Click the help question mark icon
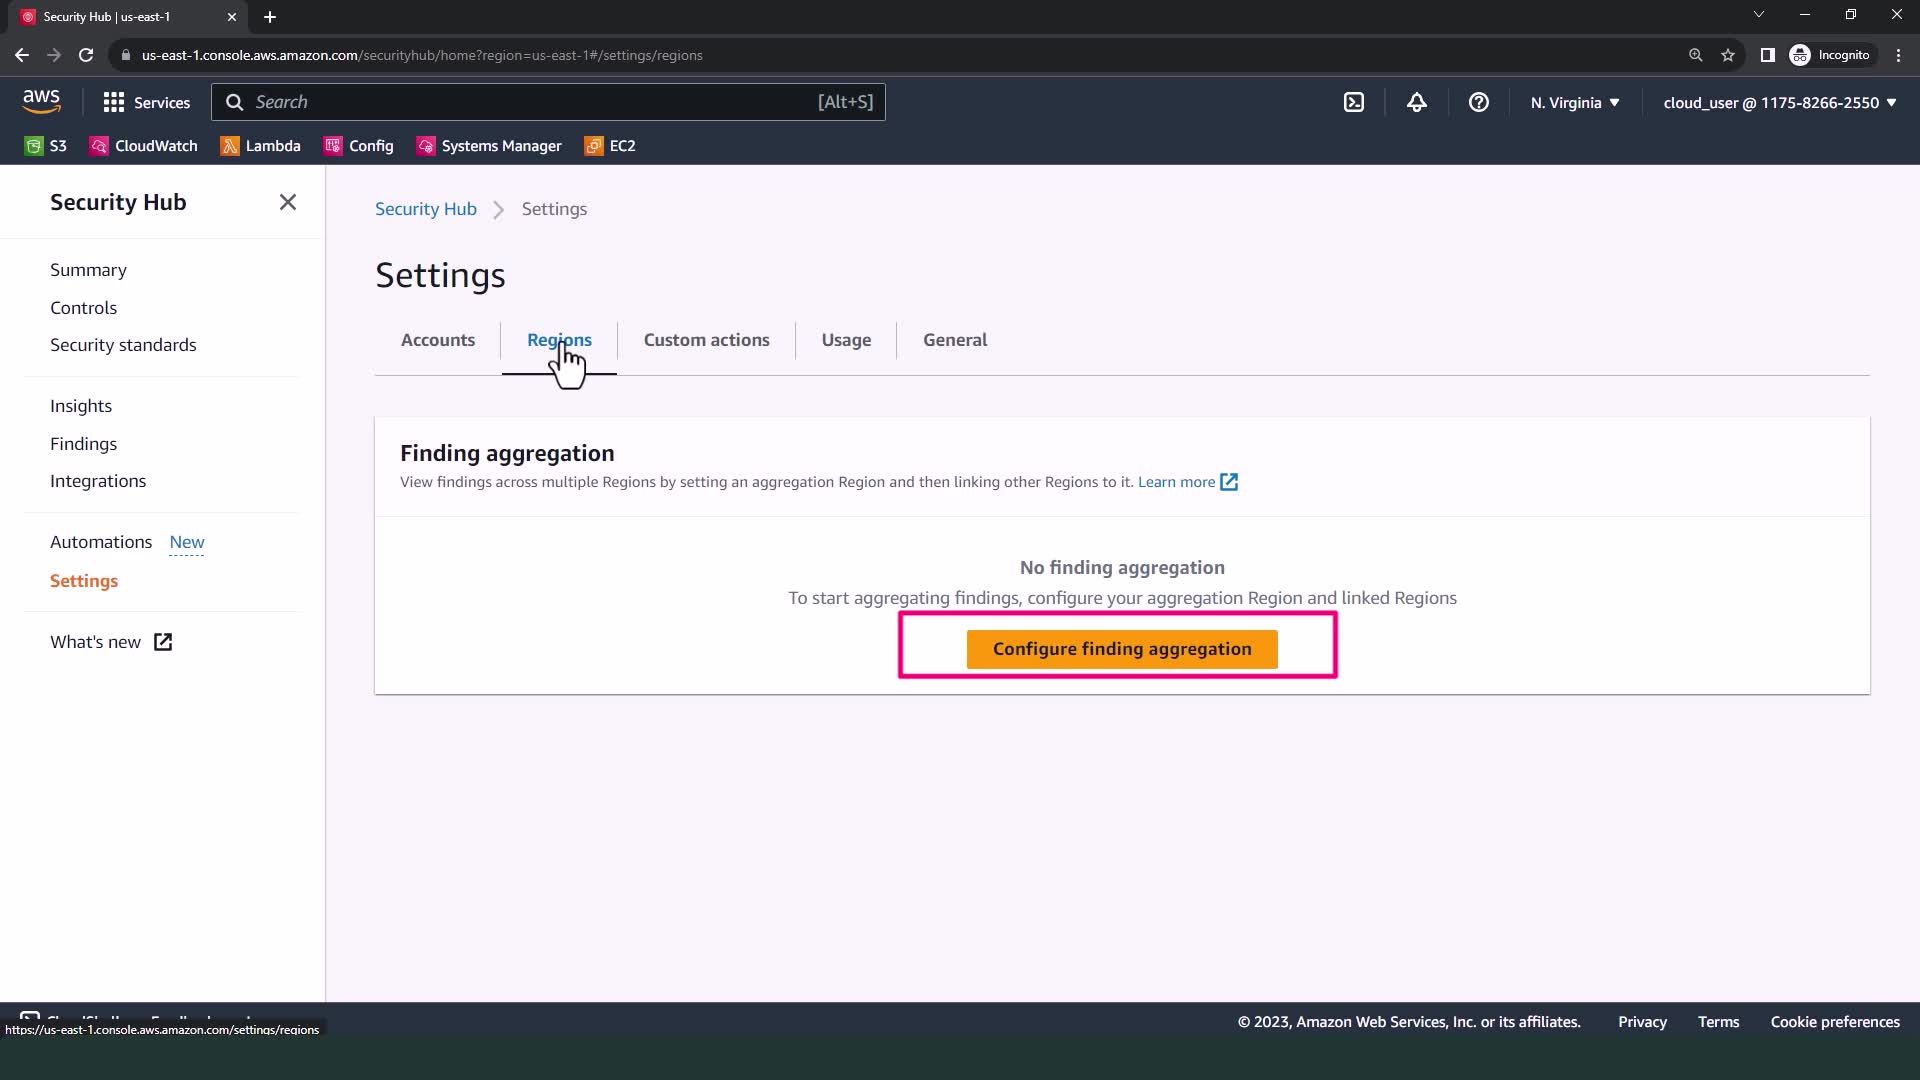This screenshot has height=1080, width=1920. (x=1478, y=102)
